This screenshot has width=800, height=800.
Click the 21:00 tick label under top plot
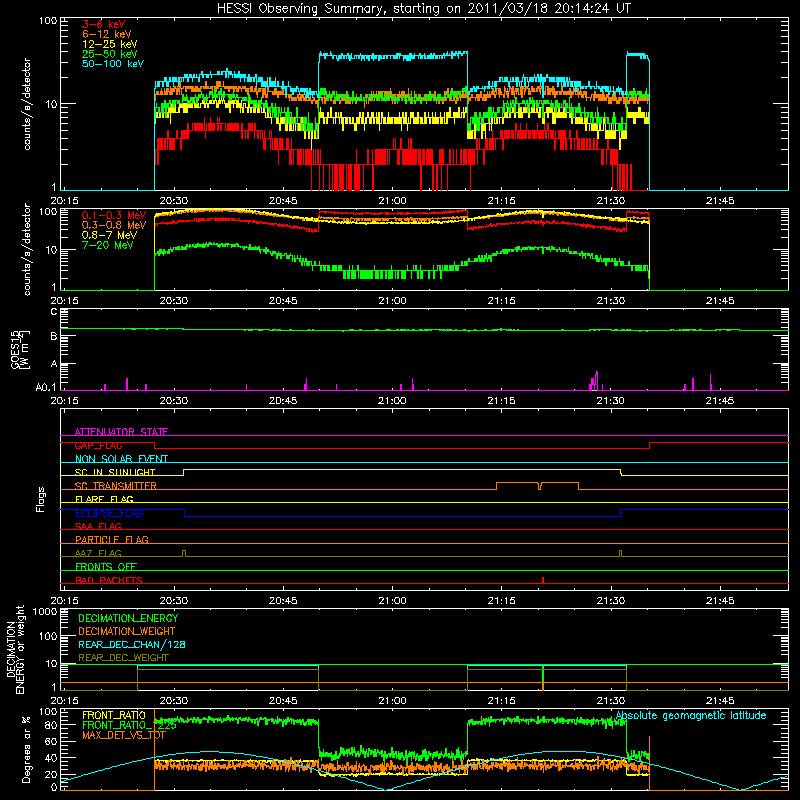coord(392,201)
